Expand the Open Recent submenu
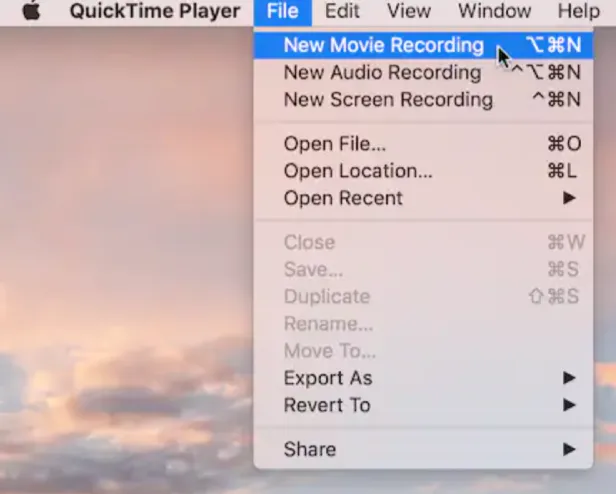Image resolution: width=616 pixels, height=494 pixels. pyautogui.click(x=343, y=198)
